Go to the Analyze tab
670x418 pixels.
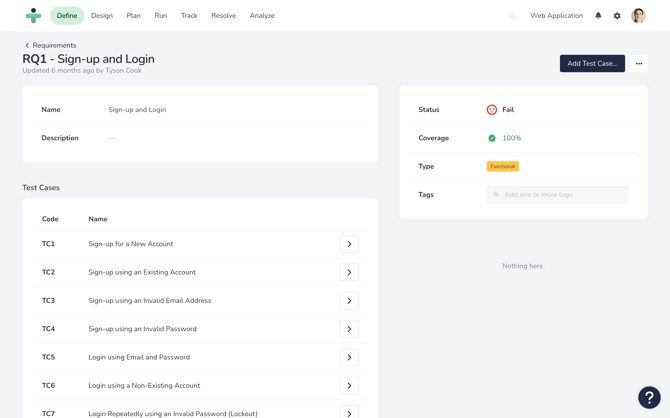coord(262,16)
